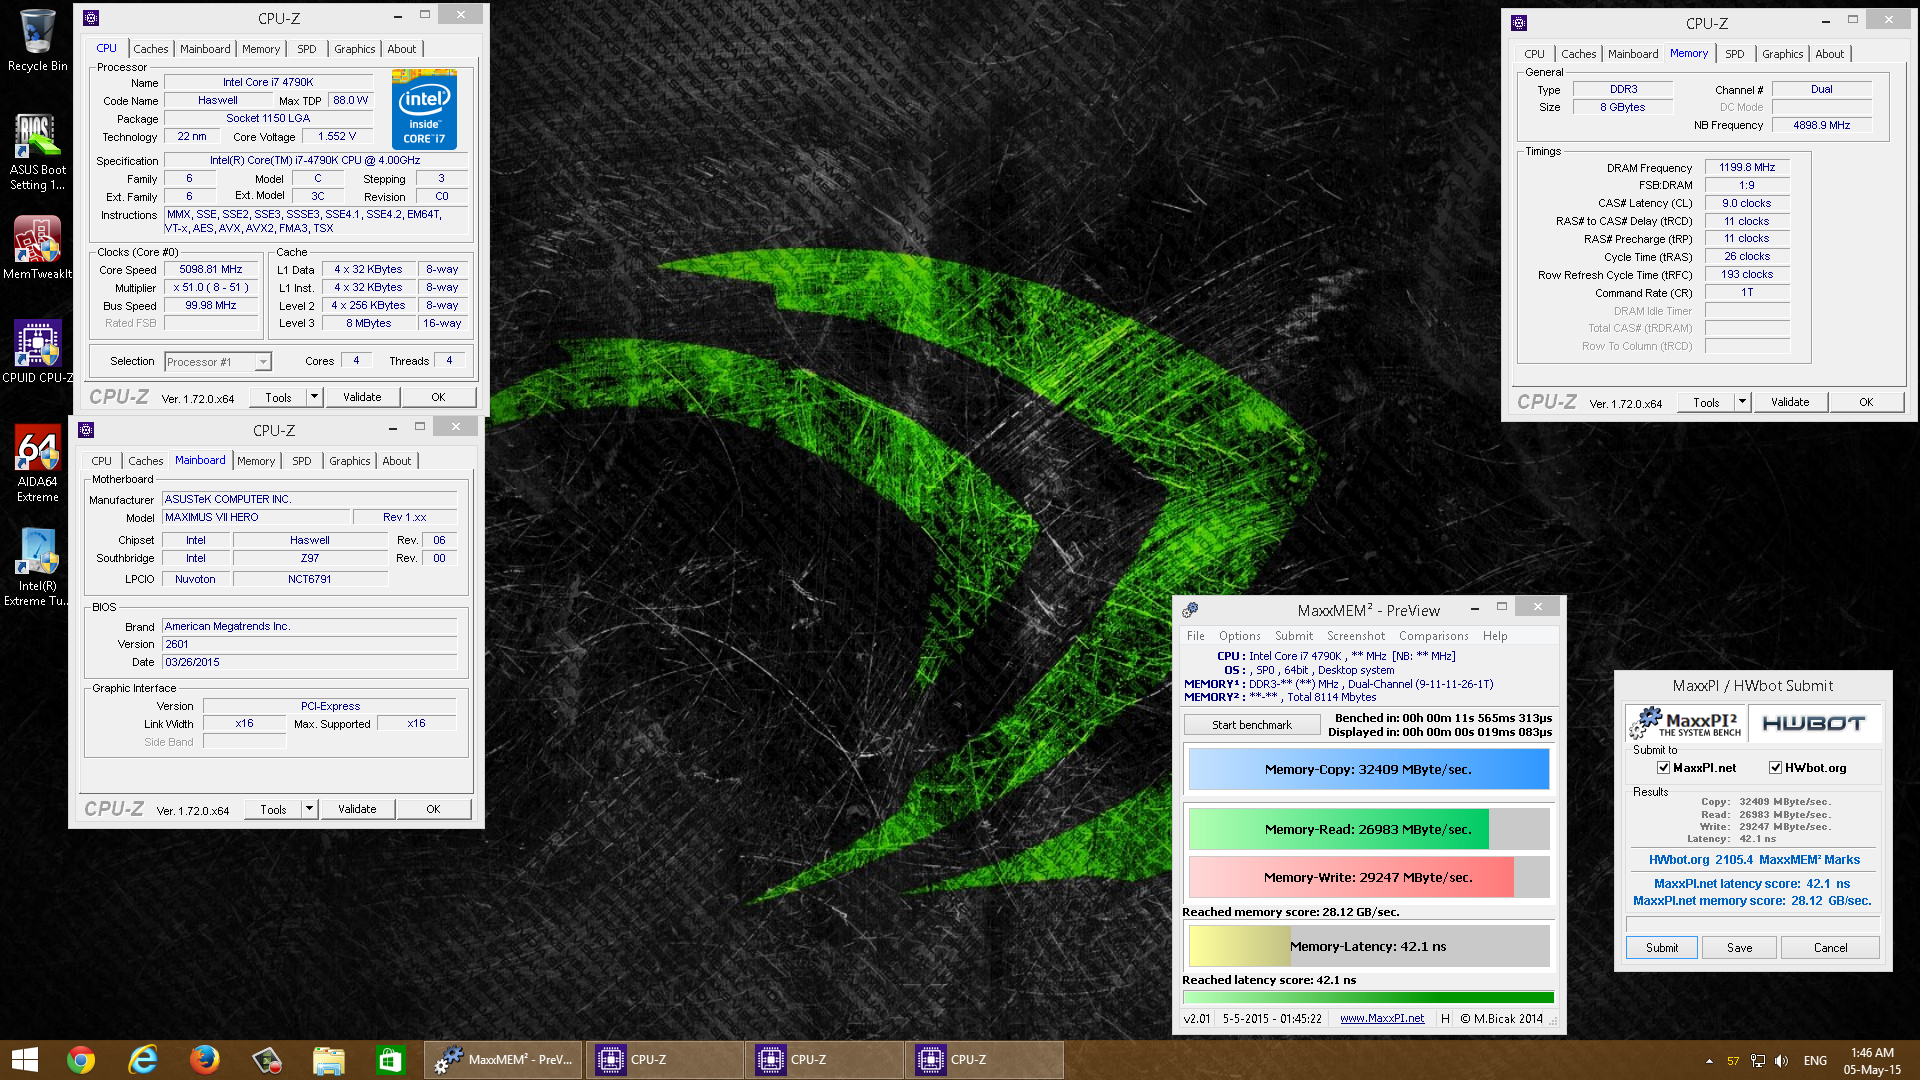
Task: Switch to About tab in the top-left CPU-Z window
Action: (x=402, y=49)
